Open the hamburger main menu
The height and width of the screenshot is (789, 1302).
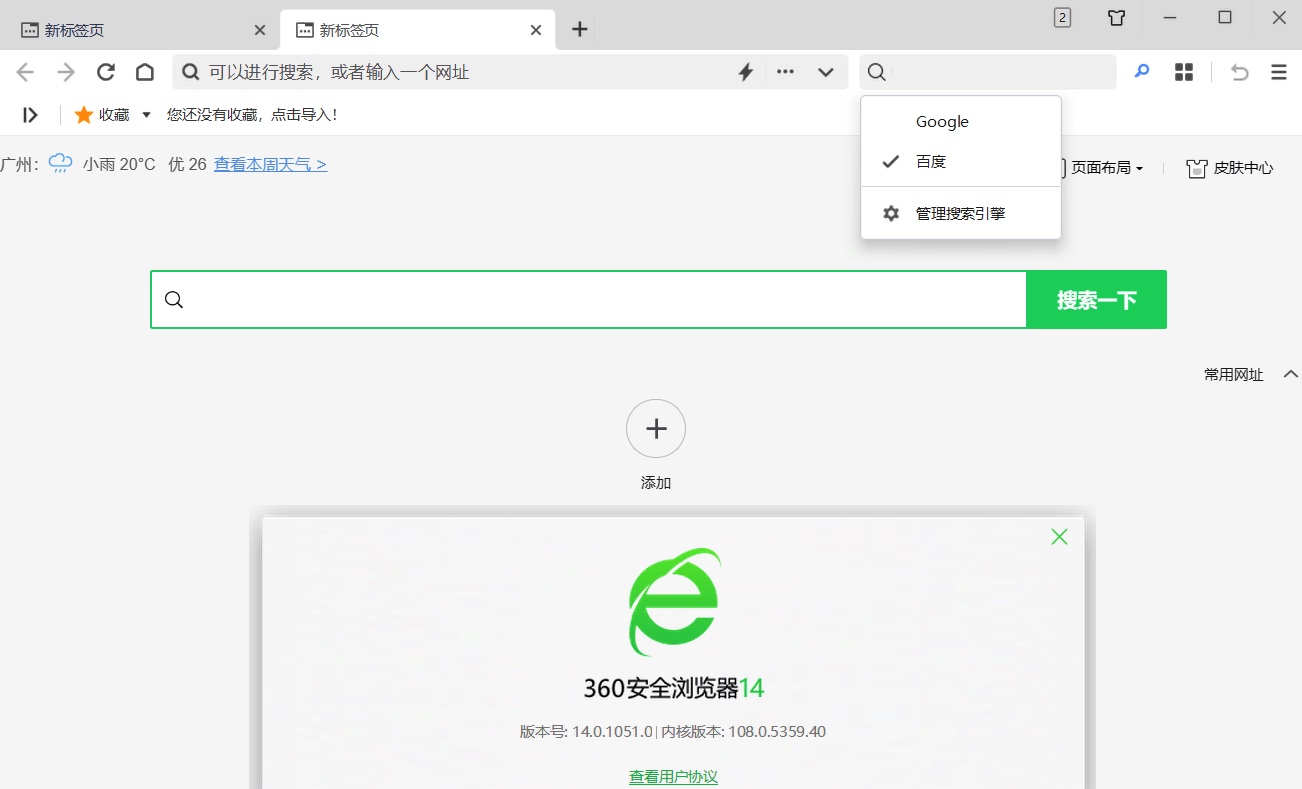click(x=1277, y=71)
